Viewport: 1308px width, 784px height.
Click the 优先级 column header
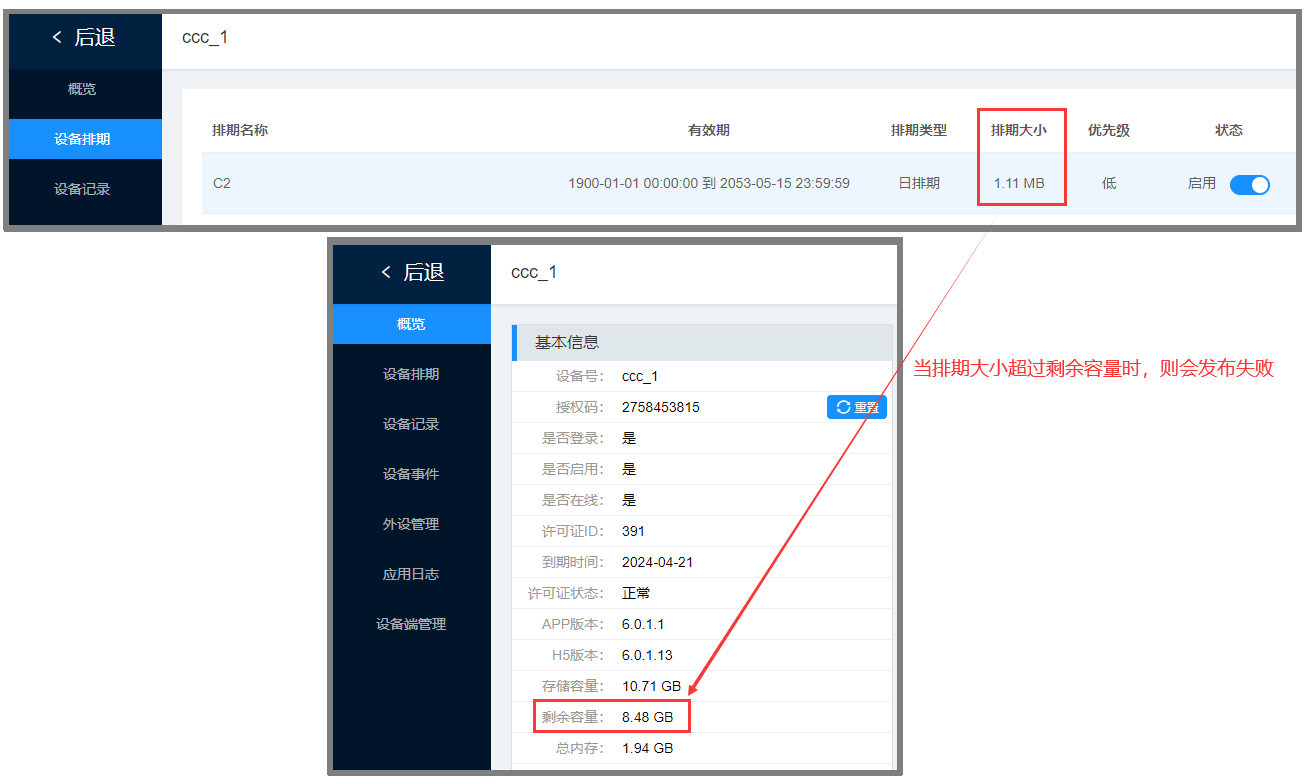click(1109, 130)
